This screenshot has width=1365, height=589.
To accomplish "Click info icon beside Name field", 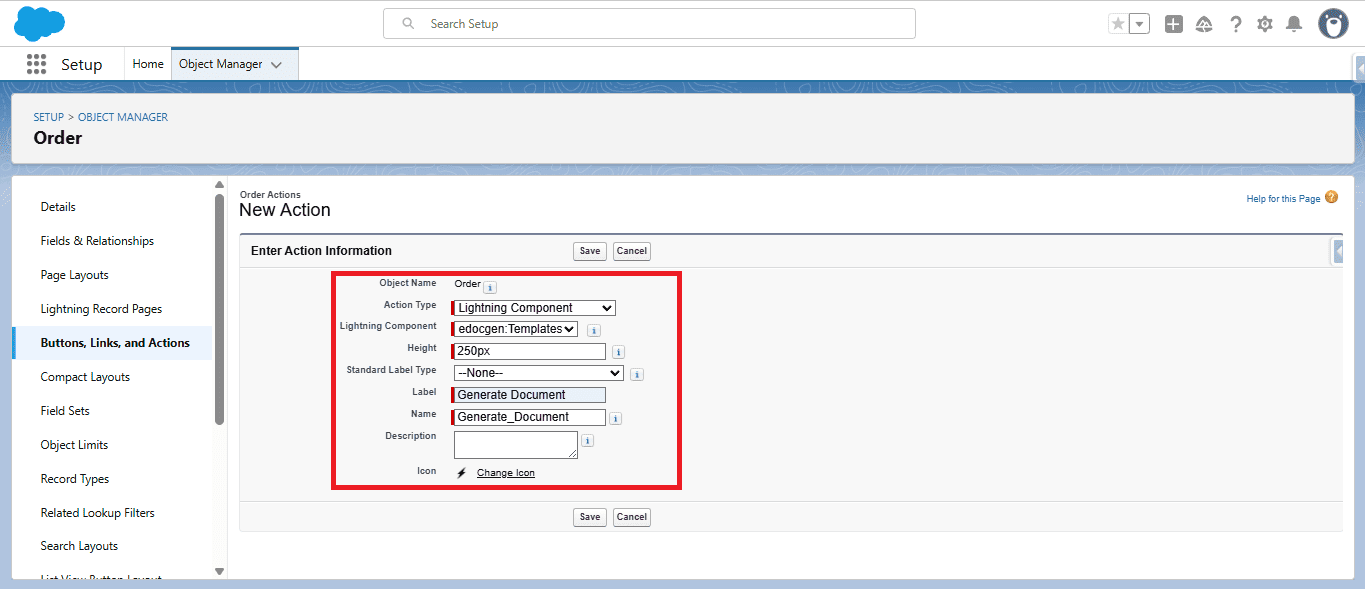I will click(615, 419).
